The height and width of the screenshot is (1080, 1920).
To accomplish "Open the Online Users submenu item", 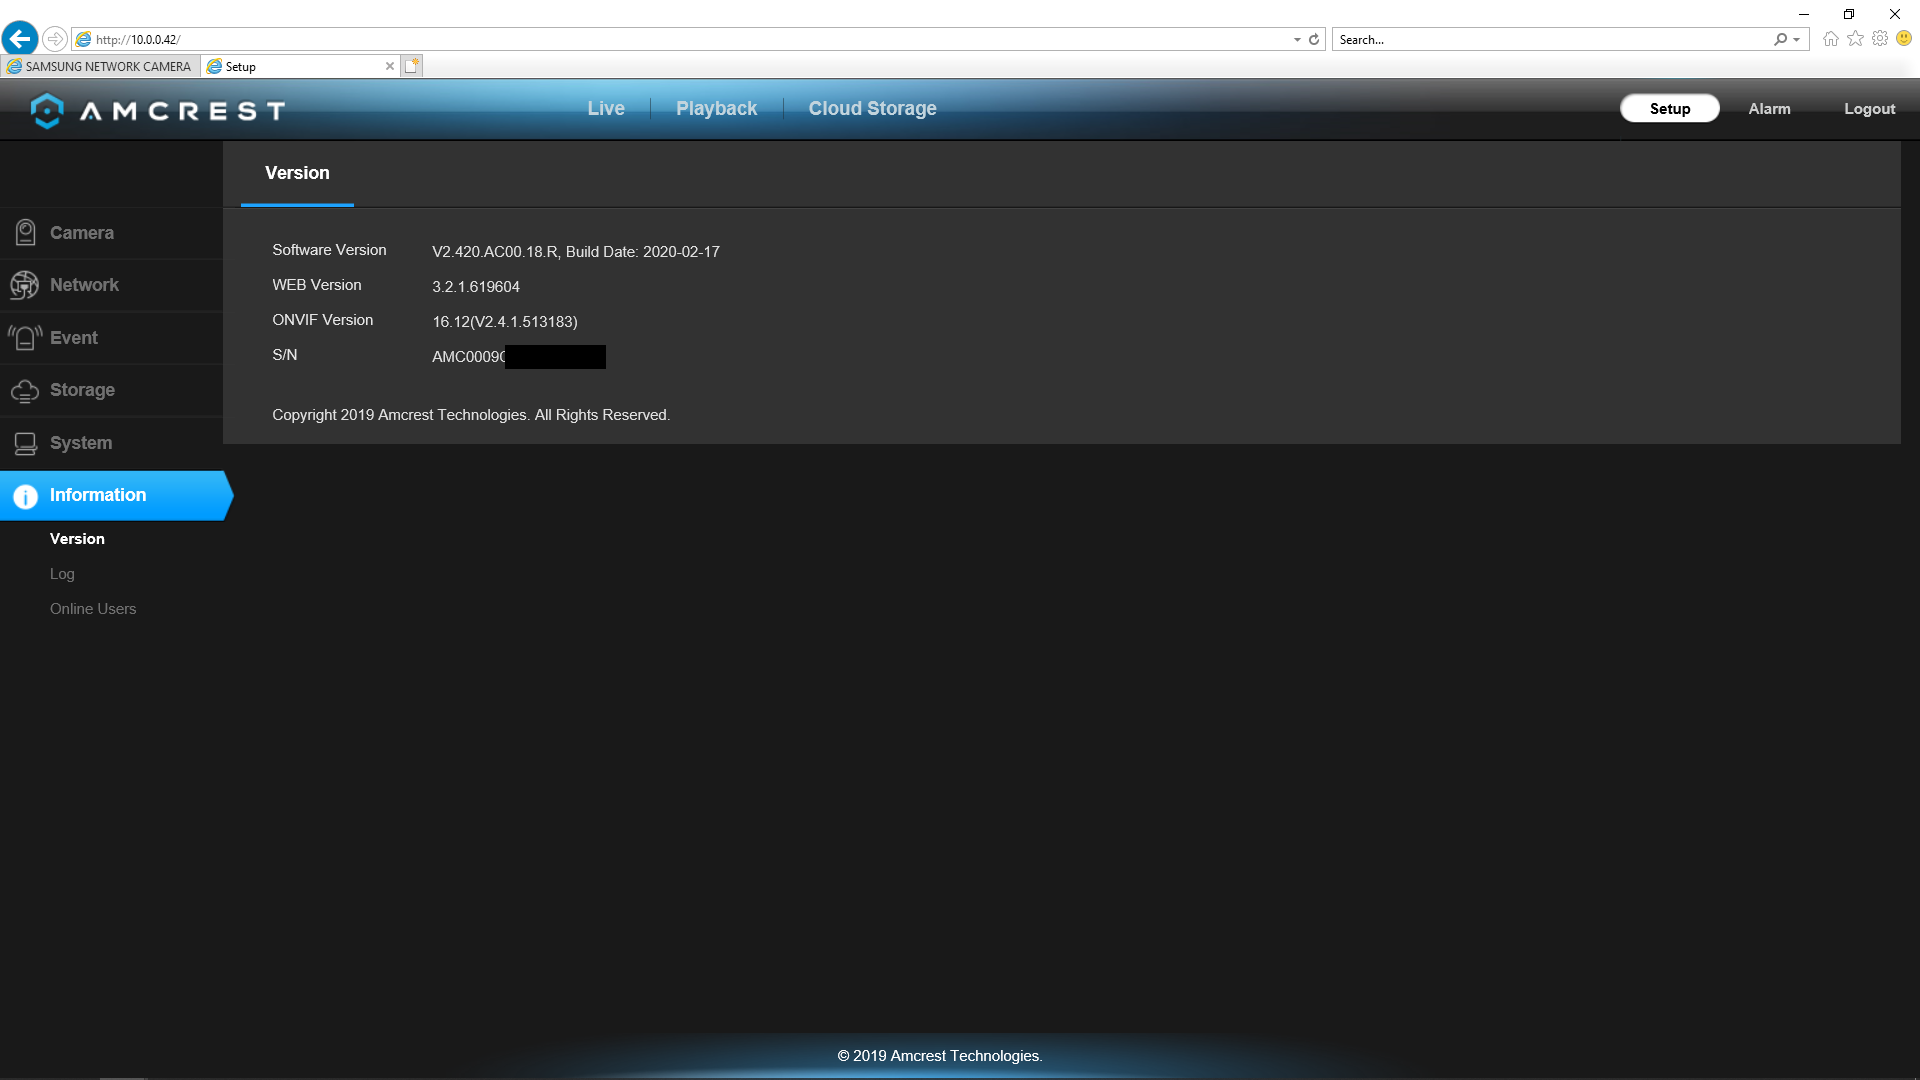I will click(x=93, y=609).
